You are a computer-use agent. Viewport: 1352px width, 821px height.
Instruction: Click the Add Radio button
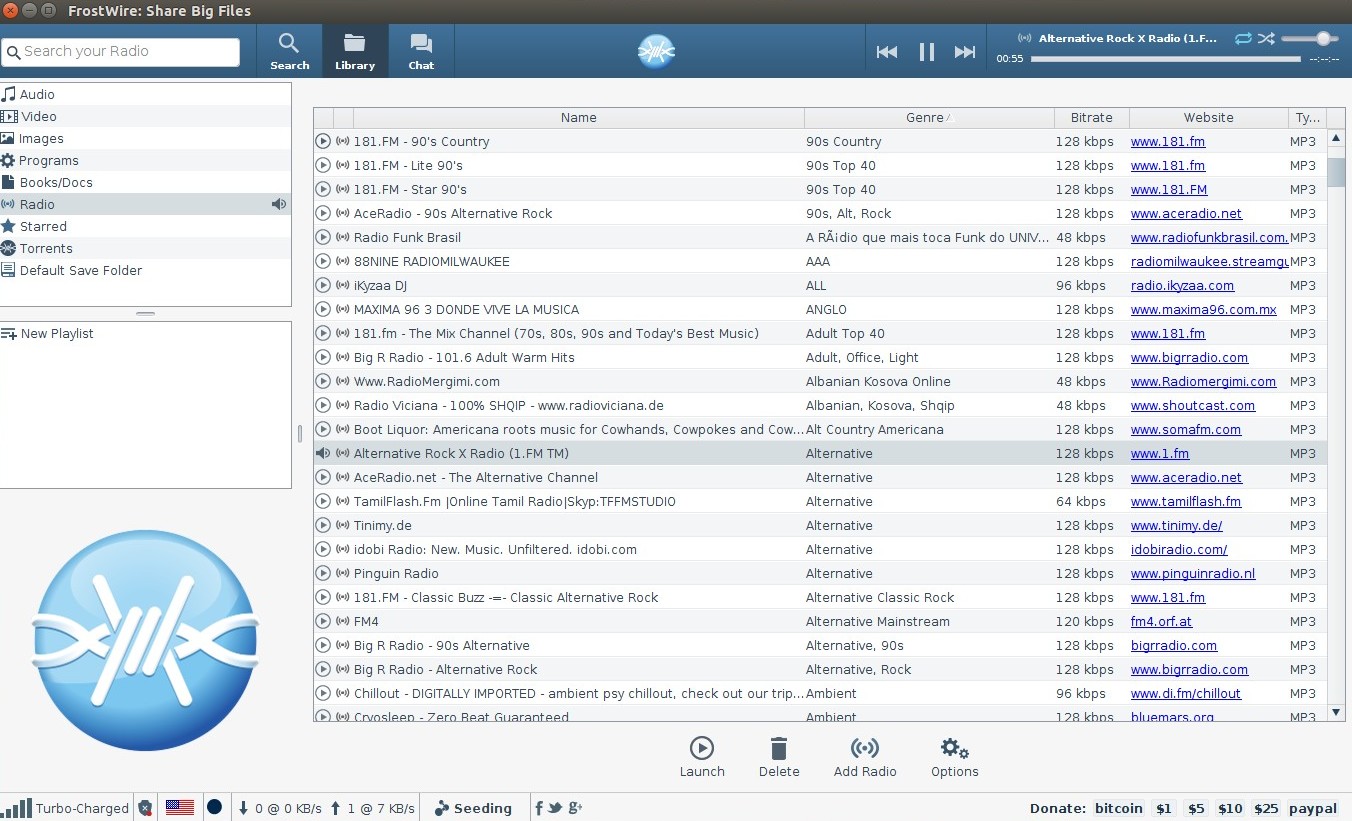[x=865, y=757]
